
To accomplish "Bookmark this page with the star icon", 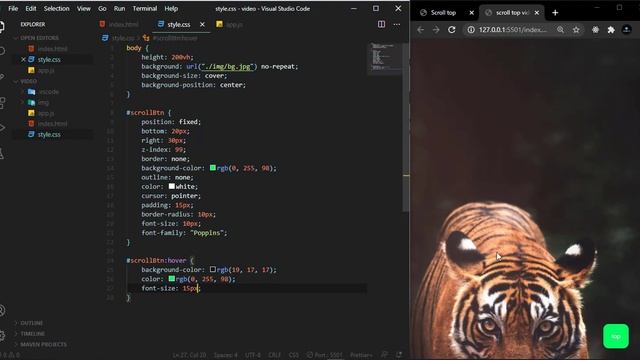I will tap(576, 30).
